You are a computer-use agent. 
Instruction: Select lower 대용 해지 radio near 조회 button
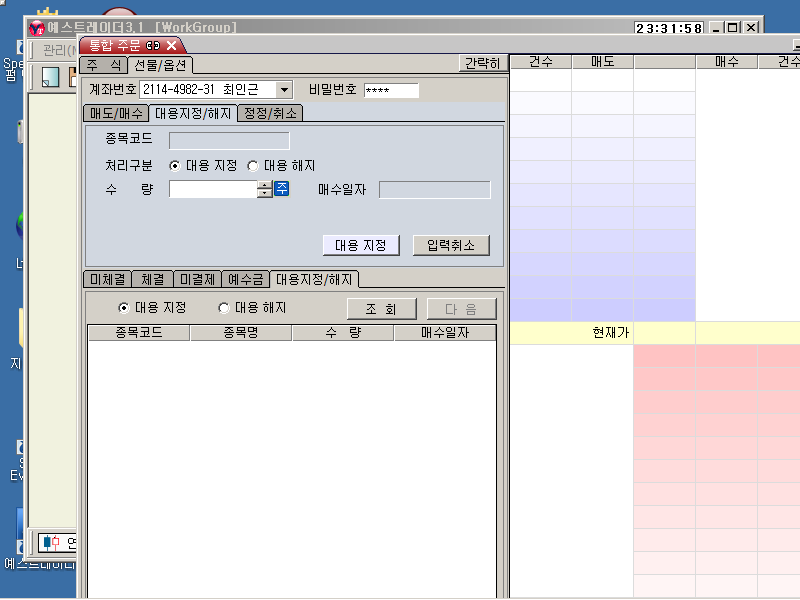point(224,308)
